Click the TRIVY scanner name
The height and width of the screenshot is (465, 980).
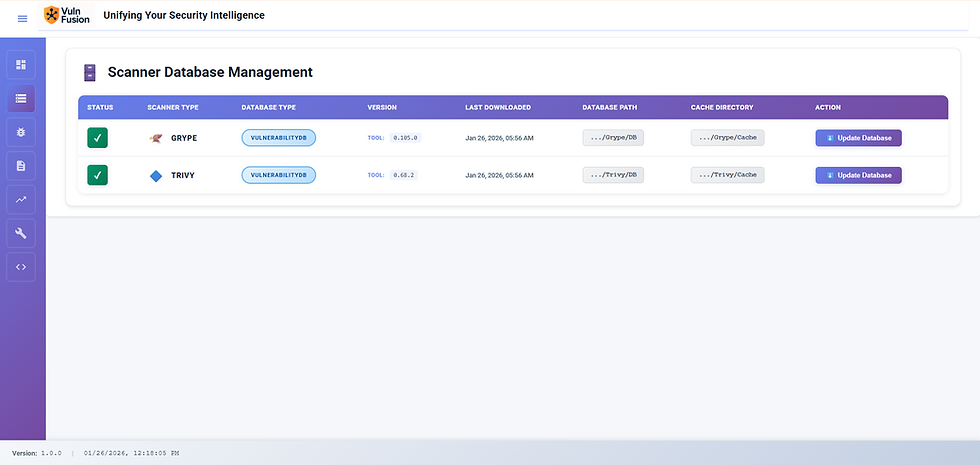click(182, 175)
